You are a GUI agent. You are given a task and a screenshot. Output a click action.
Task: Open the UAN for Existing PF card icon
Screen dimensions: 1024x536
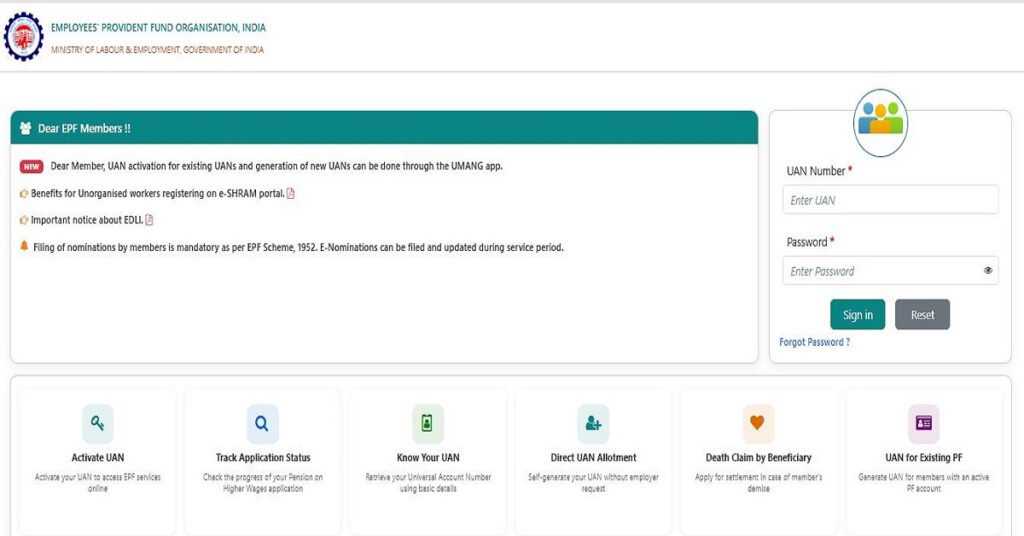(x=923, y=423)
